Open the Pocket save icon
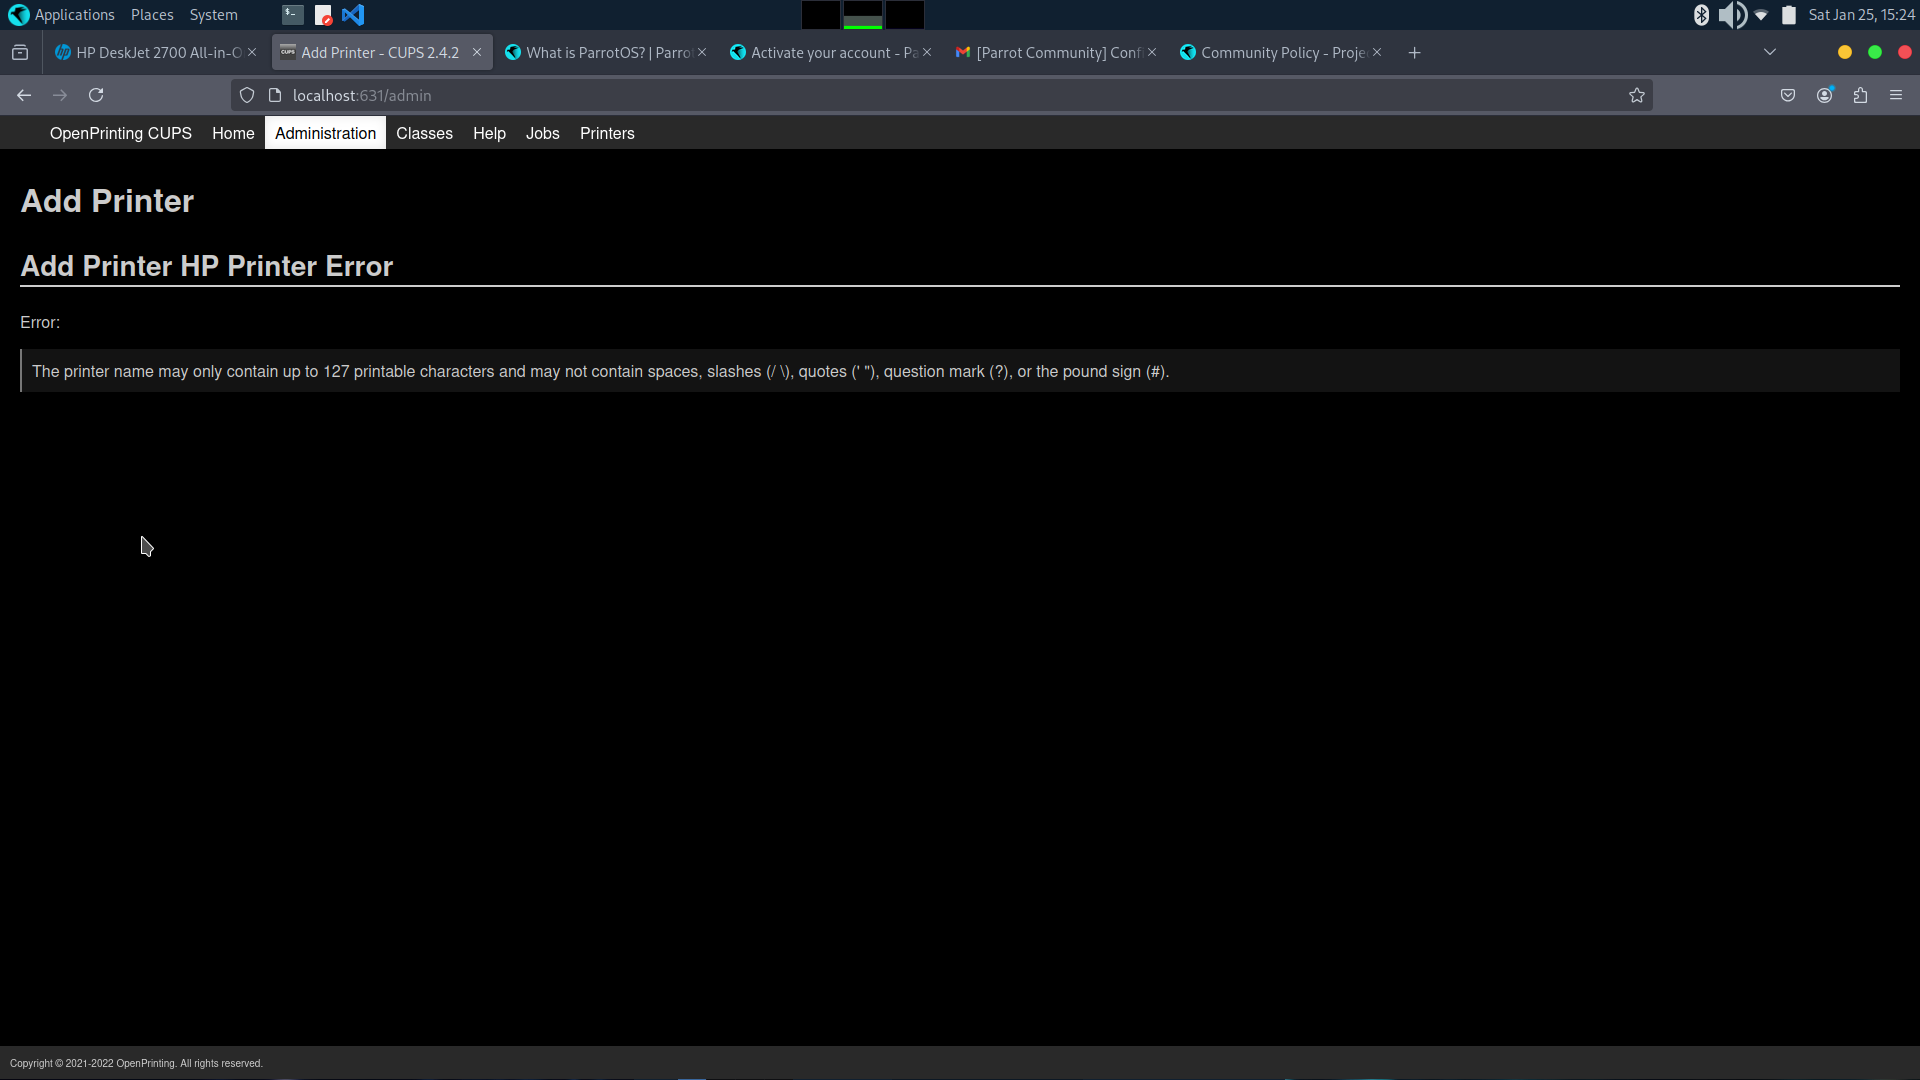 click(x=1788, y=96)
